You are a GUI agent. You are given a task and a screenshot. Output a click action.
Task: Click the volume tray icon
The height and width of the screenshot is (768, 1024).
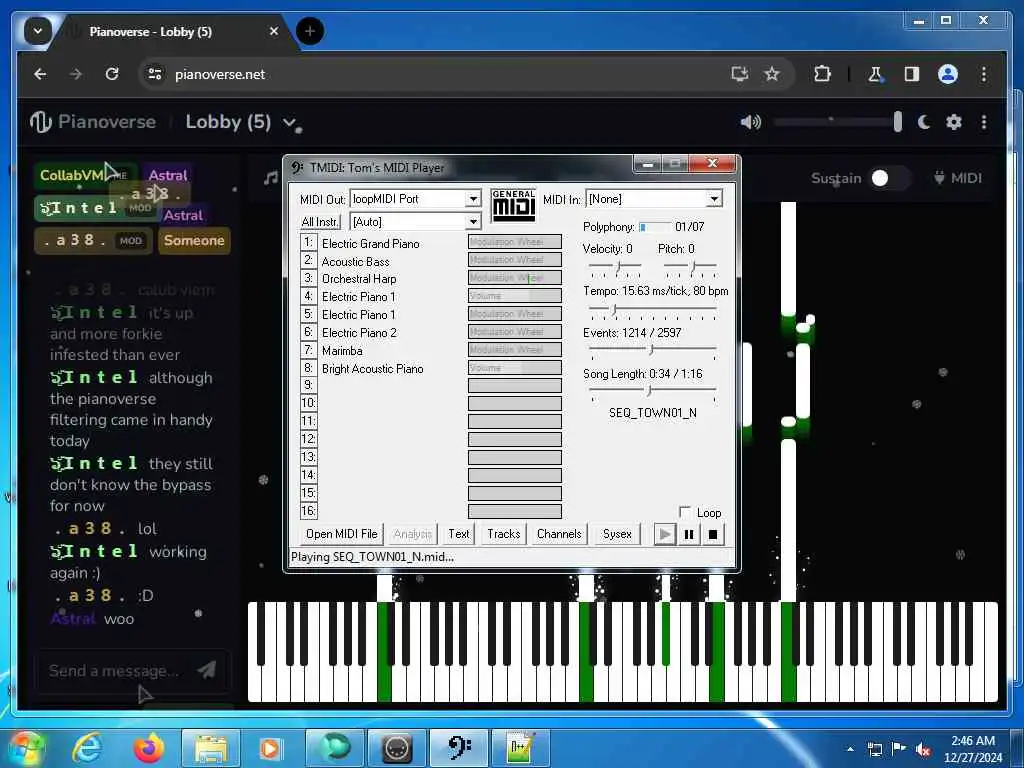[923, 750]
